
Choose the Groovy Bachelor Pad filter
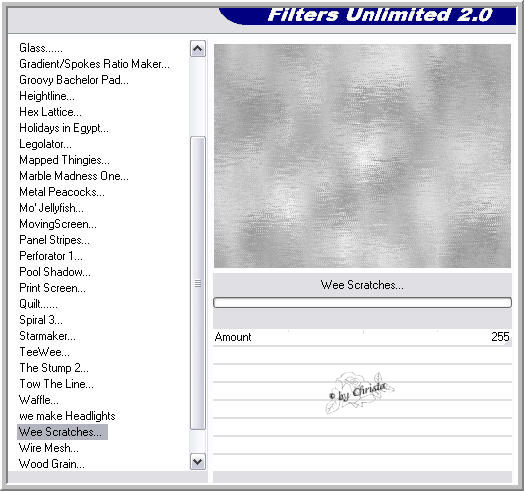pyautogui.click(x=74, y=80)
